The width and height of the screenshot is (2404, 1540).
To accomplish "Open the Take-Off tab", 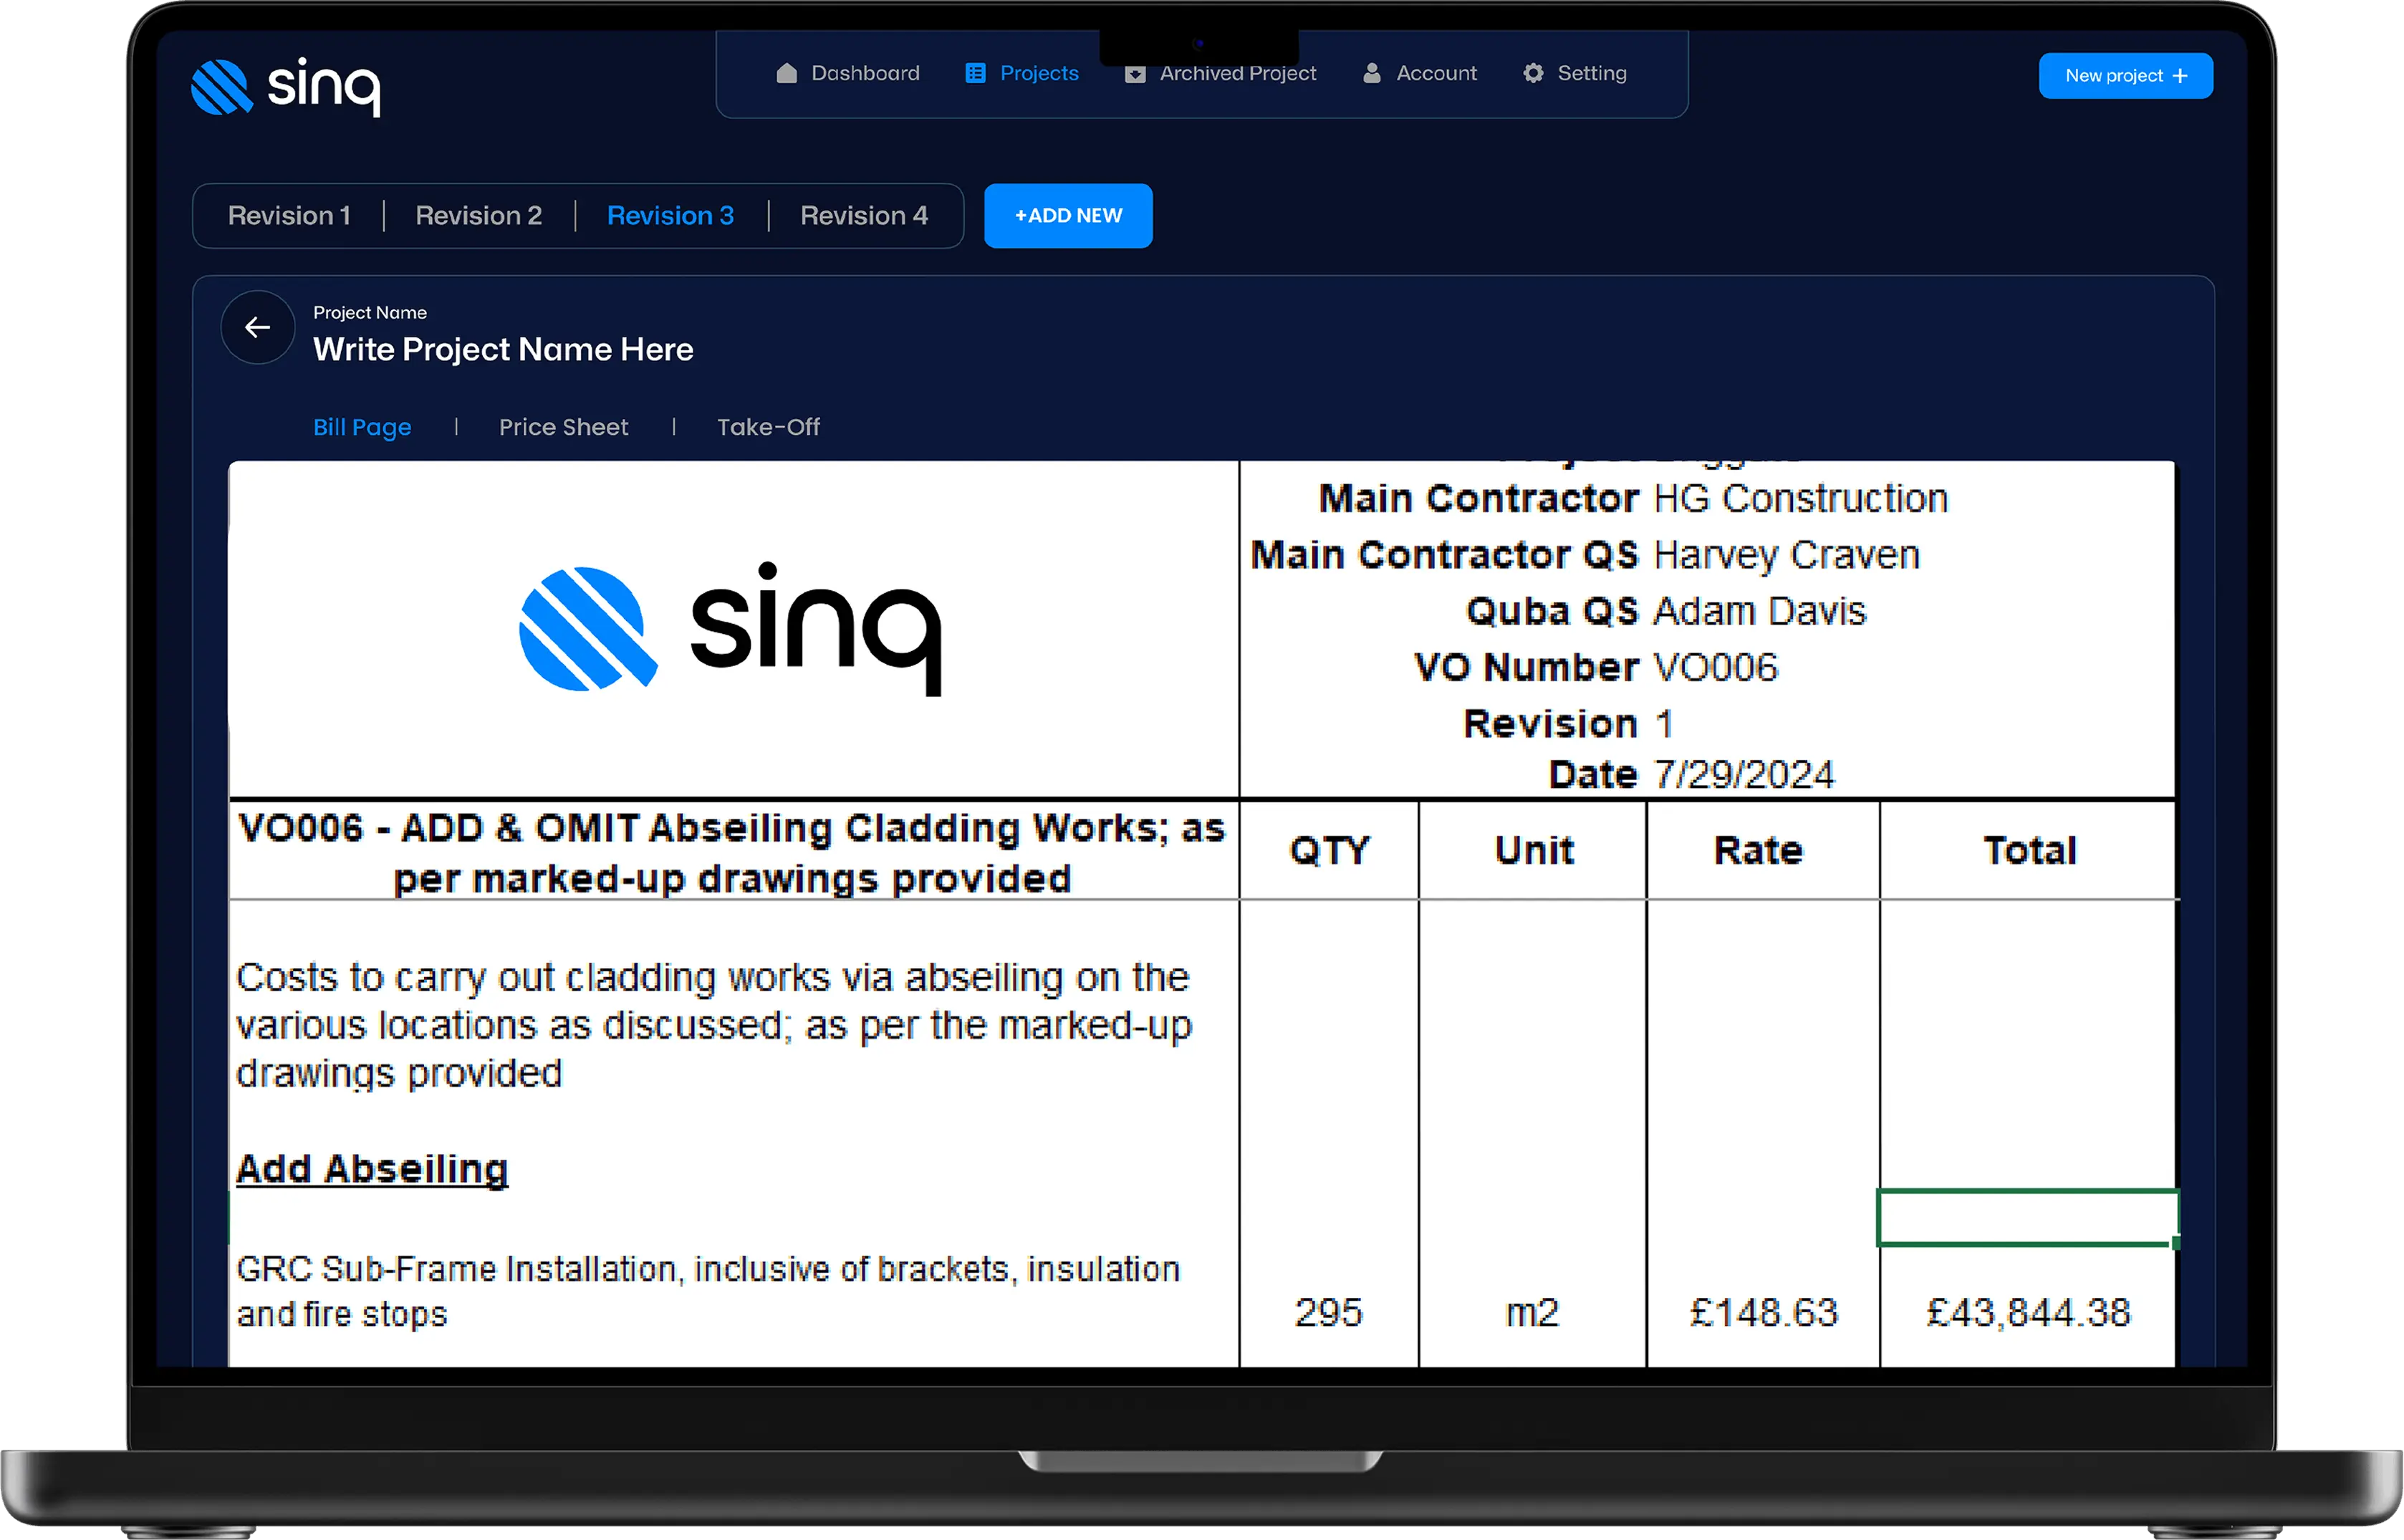I will (768, 427).
